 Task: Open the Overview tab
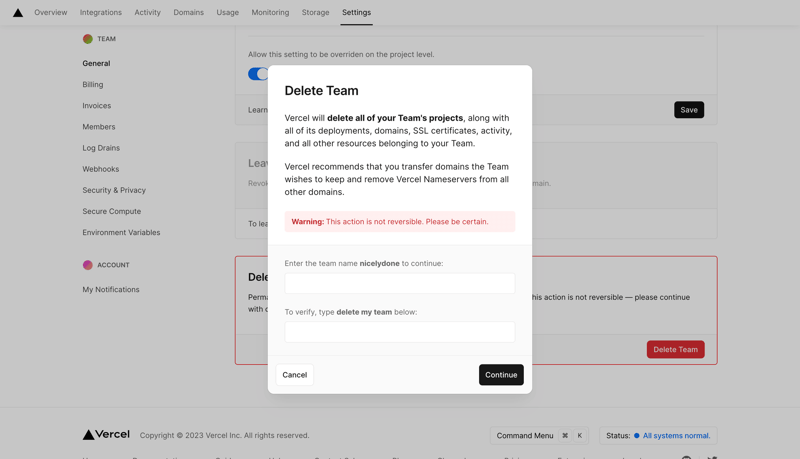click(x=51, y=12)
